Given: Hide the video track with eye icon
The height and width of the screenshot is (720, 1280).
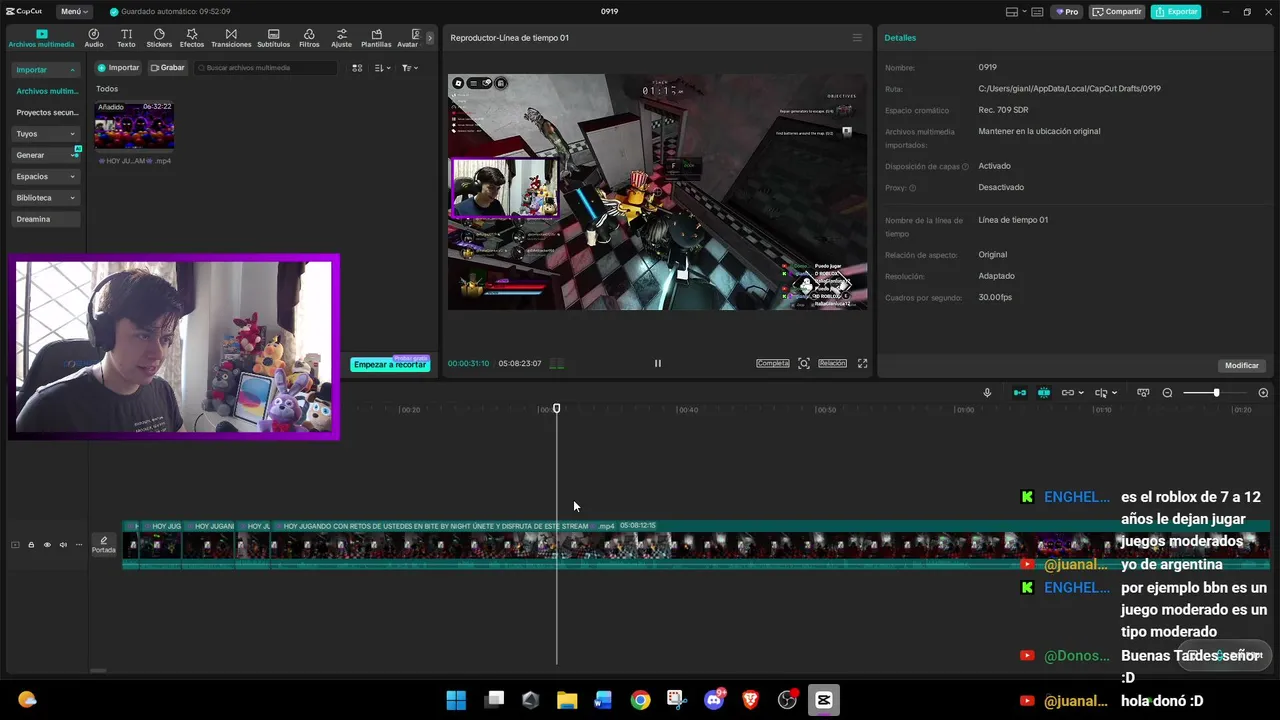Looking at the screenshot, I should click(x=47, y=545).
